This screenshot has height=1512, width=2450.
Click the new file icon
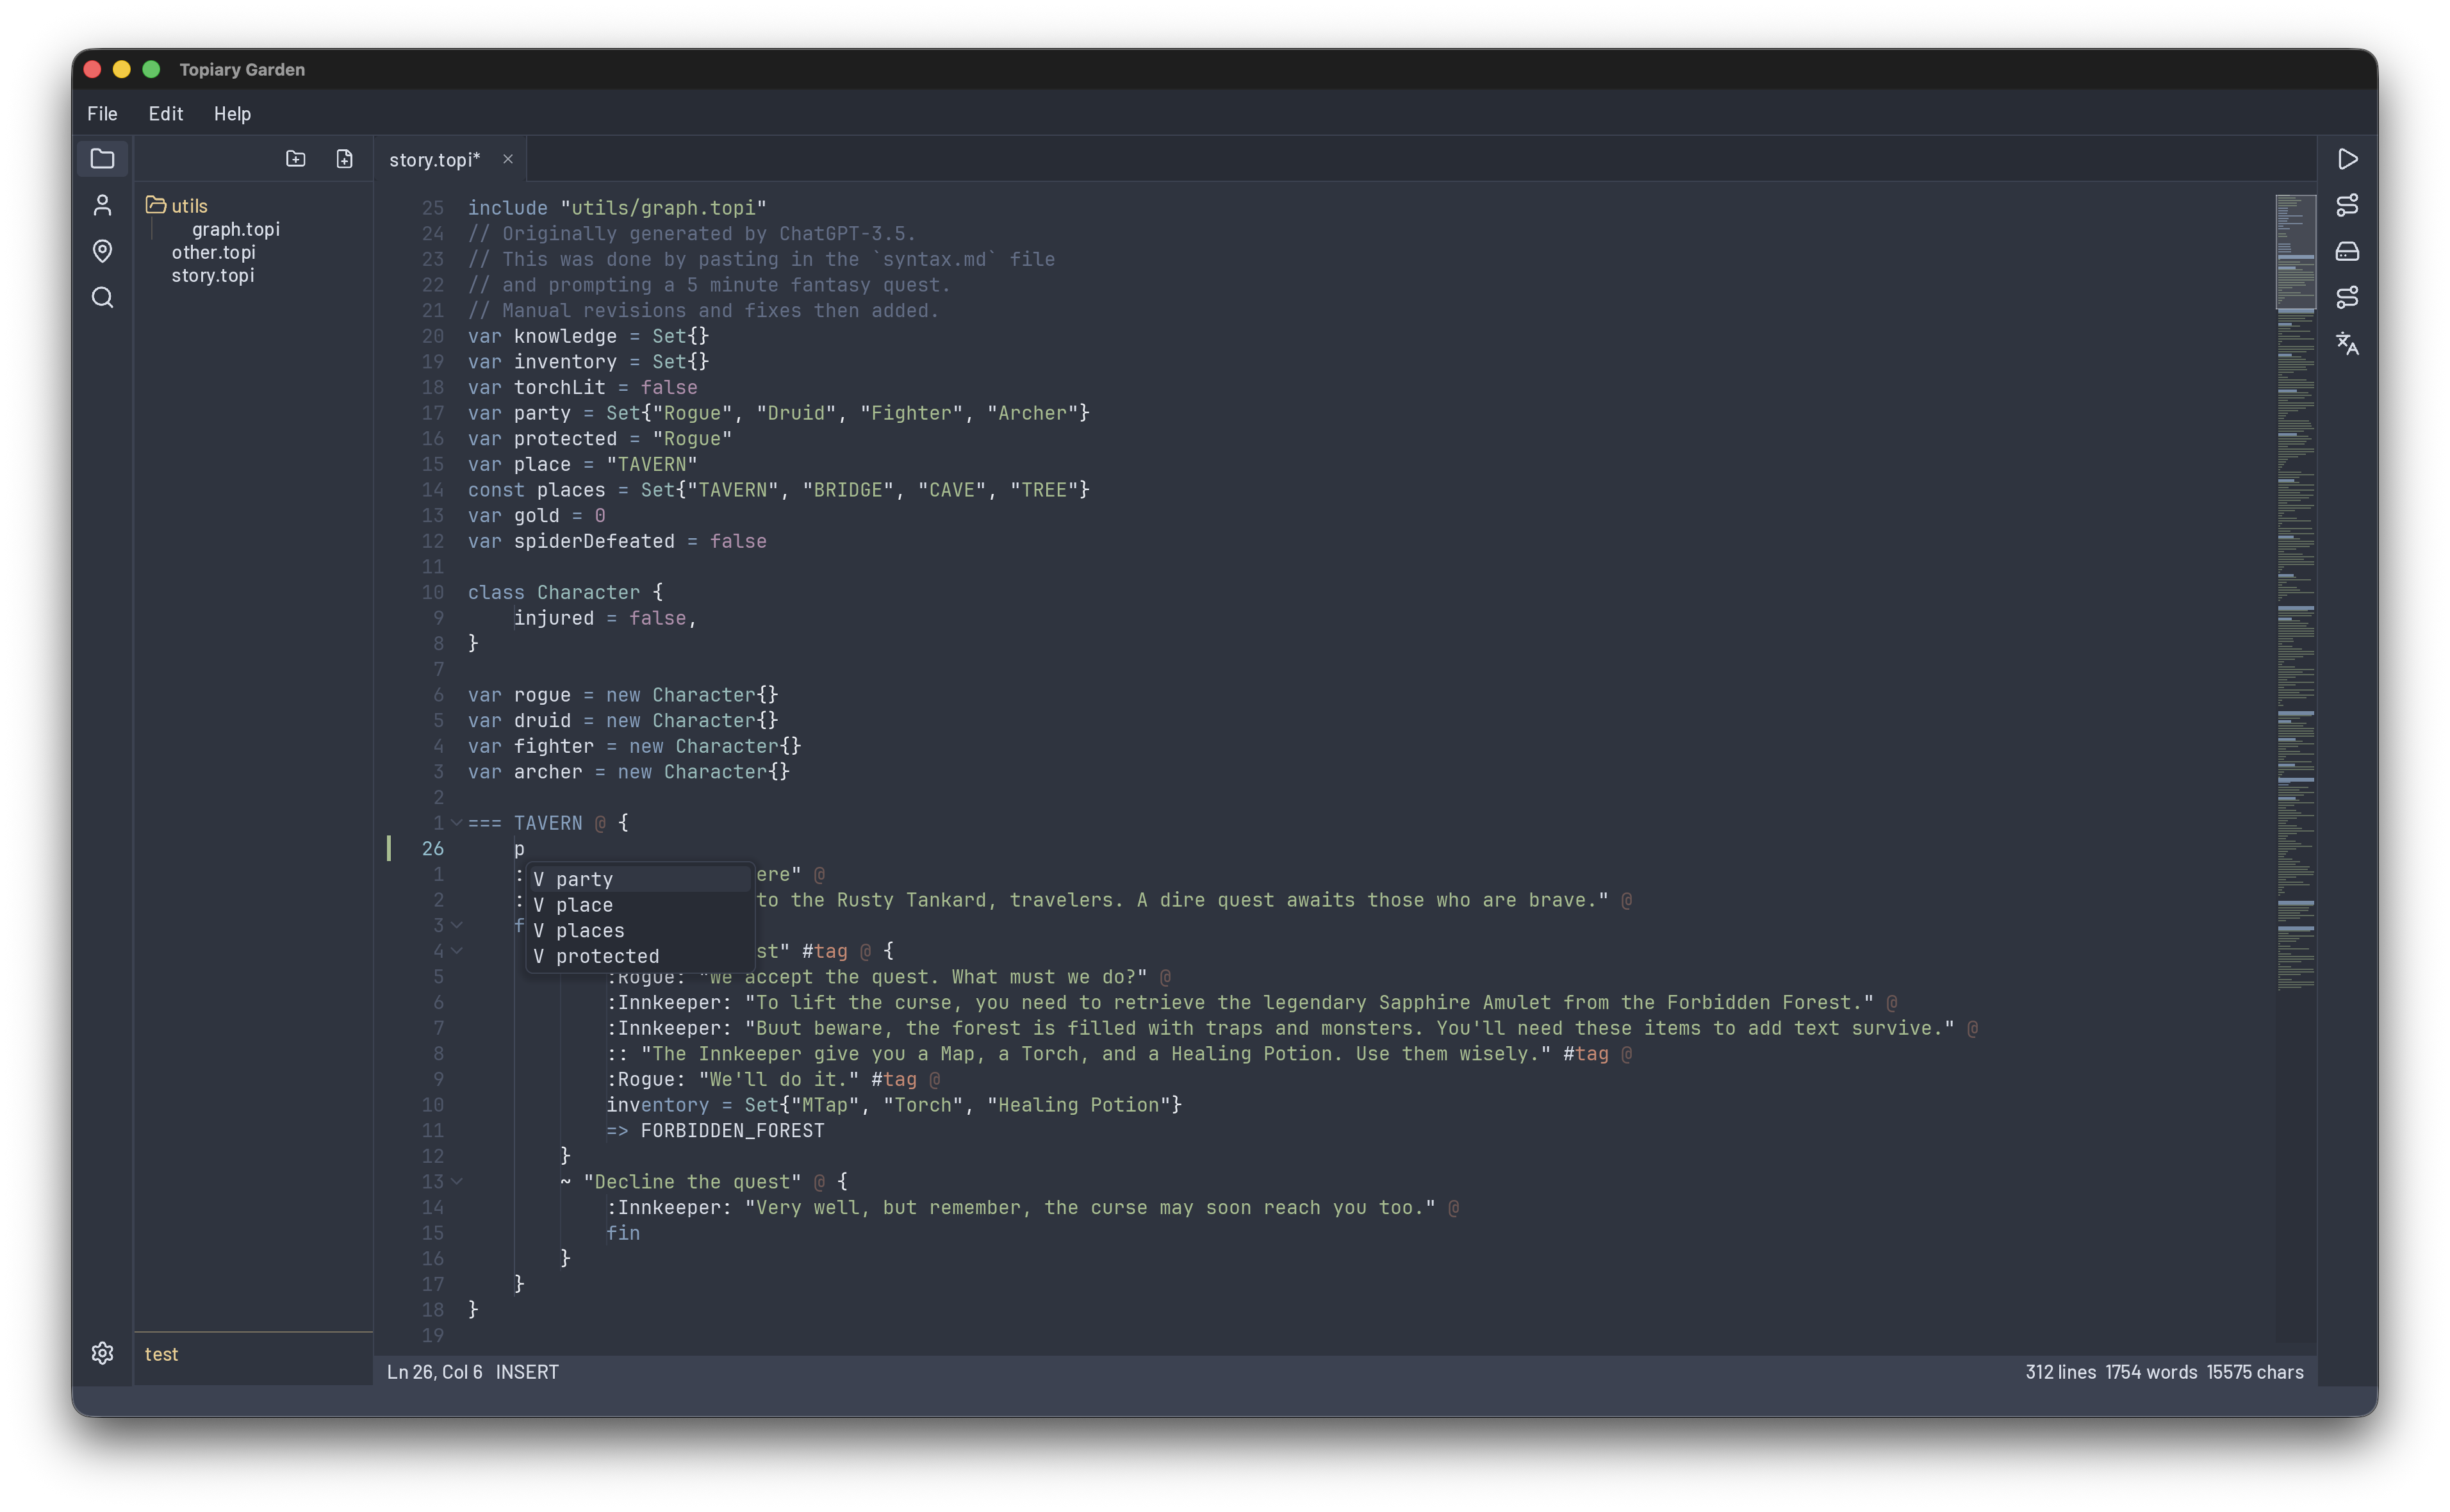[x=344, y=159]
